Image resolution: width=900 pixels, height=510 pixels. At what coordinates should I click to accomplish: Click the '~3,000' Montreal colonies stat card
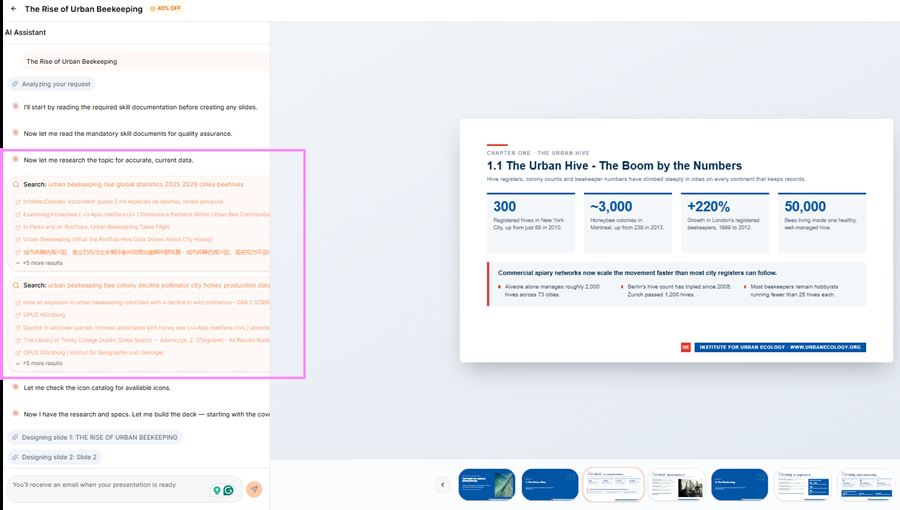coord(627,223)
